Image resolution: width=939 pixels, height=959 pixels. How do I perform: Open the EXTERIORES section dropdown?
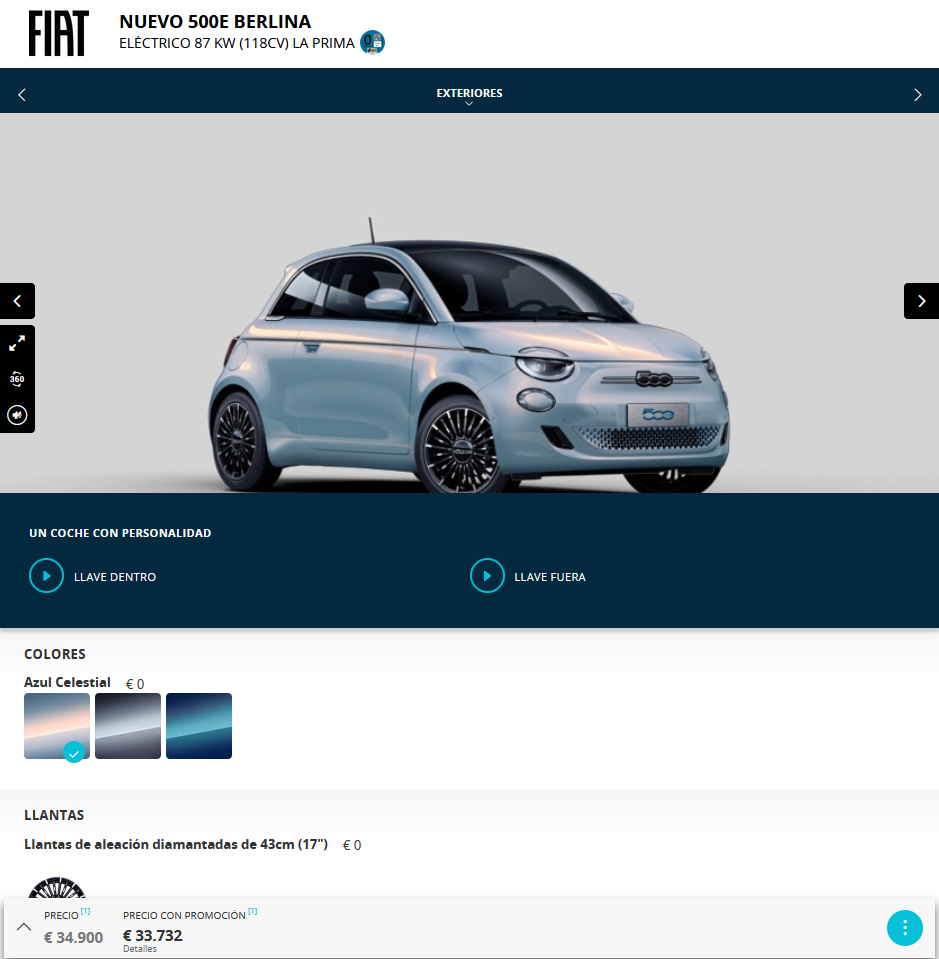[469, 95]
